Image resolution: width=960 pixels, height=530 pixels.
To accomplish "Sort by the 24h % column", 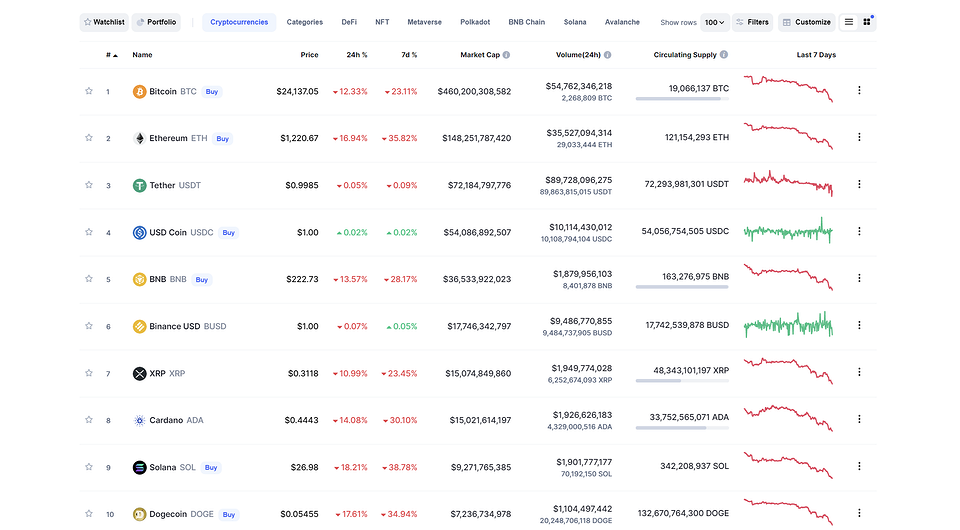I will coord(357,55).
